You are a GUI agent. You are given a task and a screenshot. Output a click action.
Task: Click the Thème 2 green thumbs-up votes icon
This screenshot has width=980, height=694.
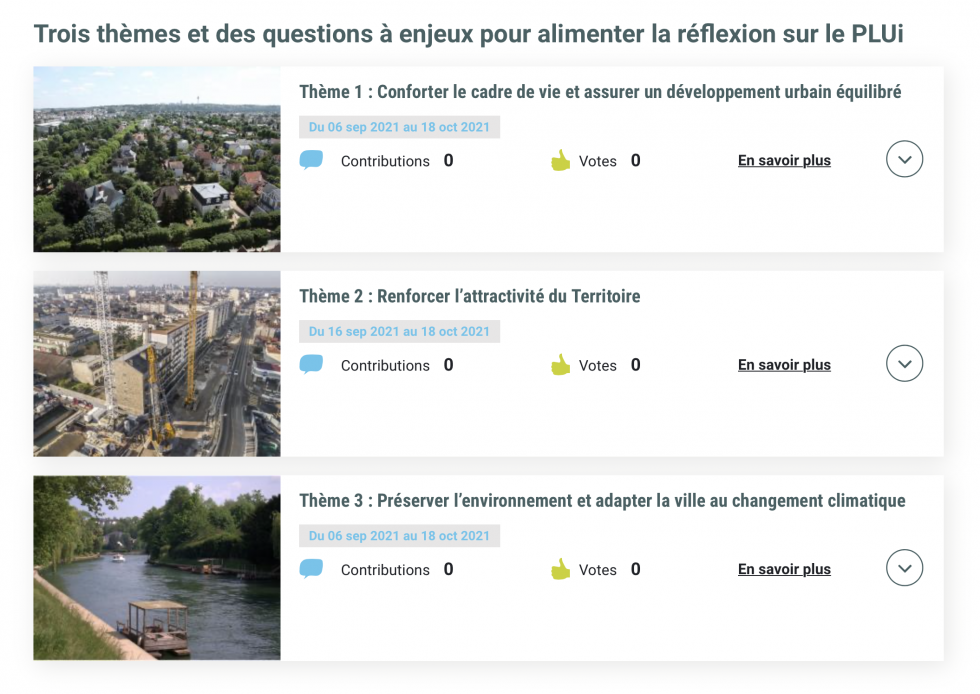560,365
